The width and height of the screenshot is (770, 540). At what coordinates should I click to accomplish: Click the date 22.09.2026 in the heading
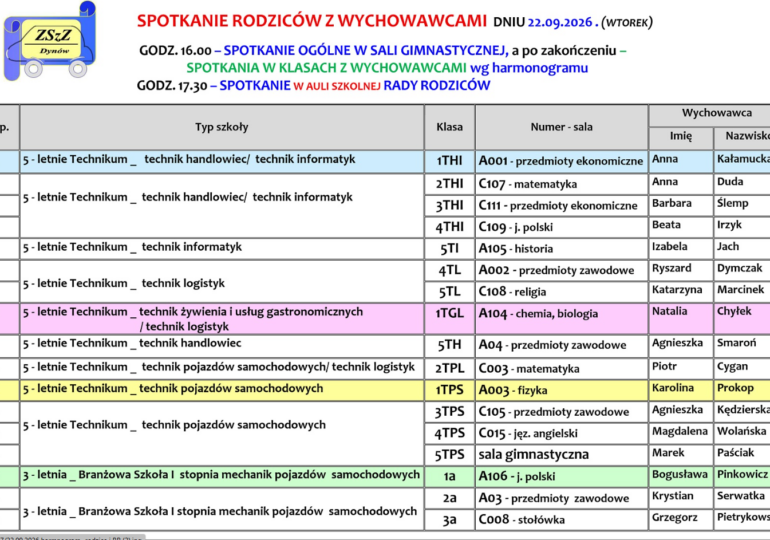[560, 23]
